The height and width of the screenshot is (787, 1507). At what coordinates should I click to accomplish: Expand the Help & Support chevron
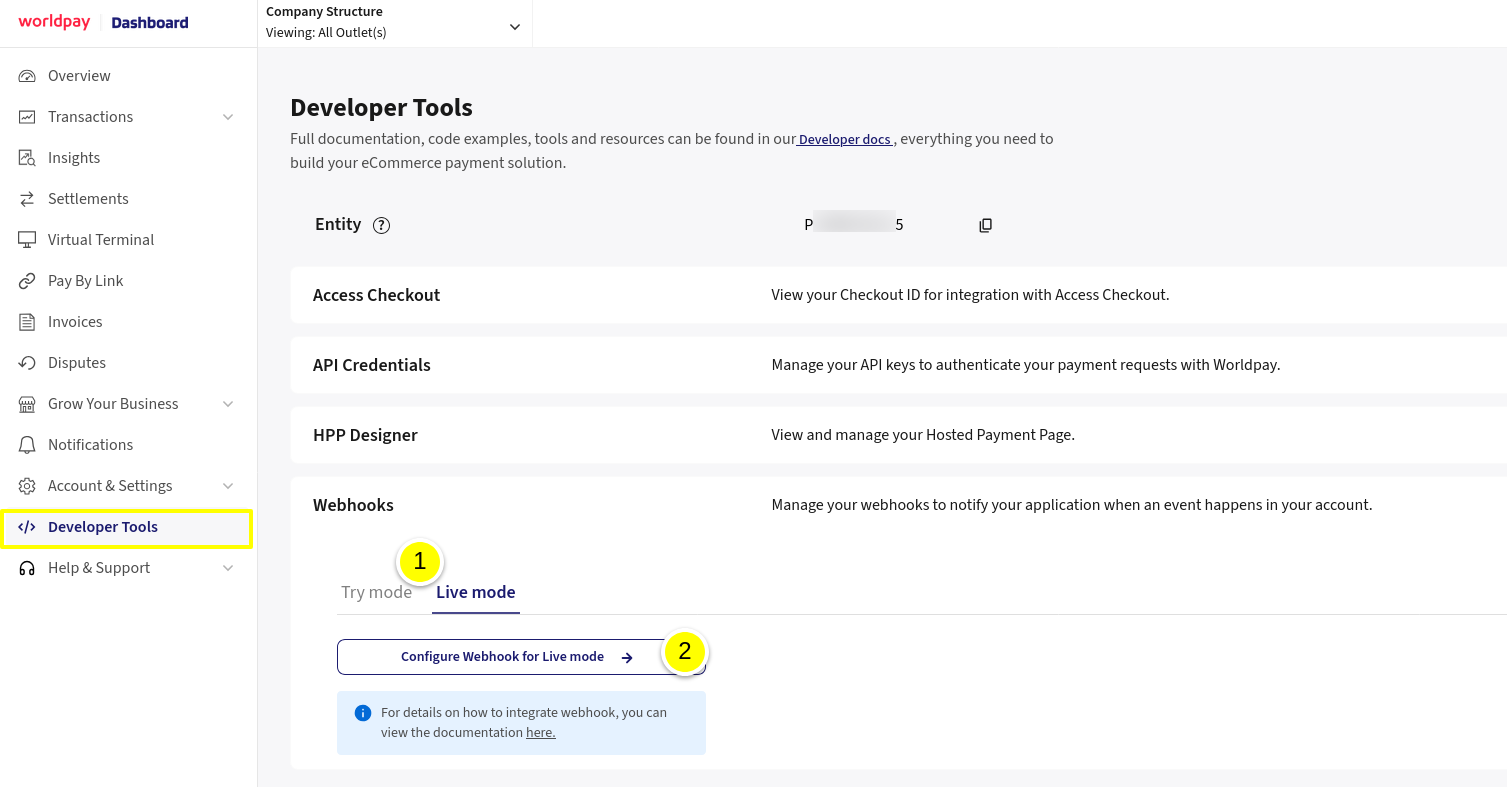228,568
